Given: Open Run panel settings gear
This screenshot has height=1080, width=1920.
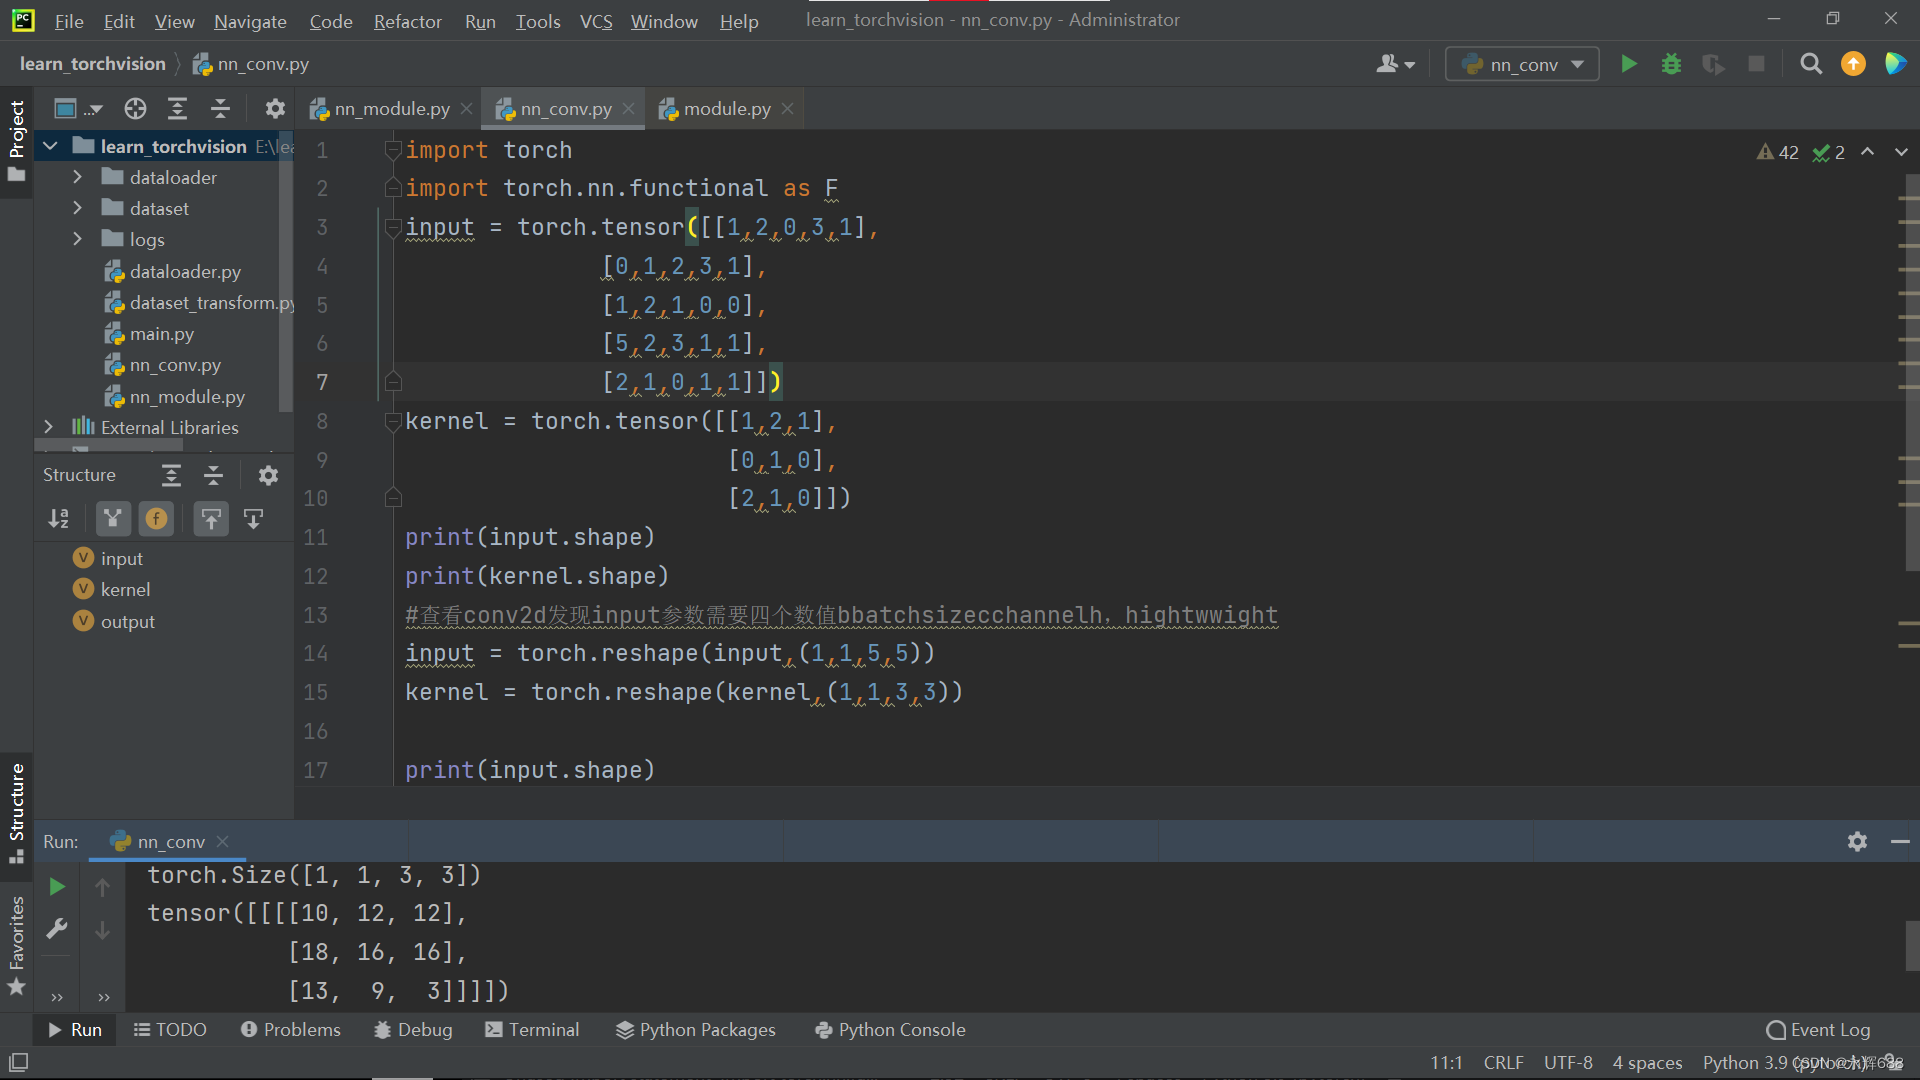Looking at the screenshot, I should [x=1857, y=841].
